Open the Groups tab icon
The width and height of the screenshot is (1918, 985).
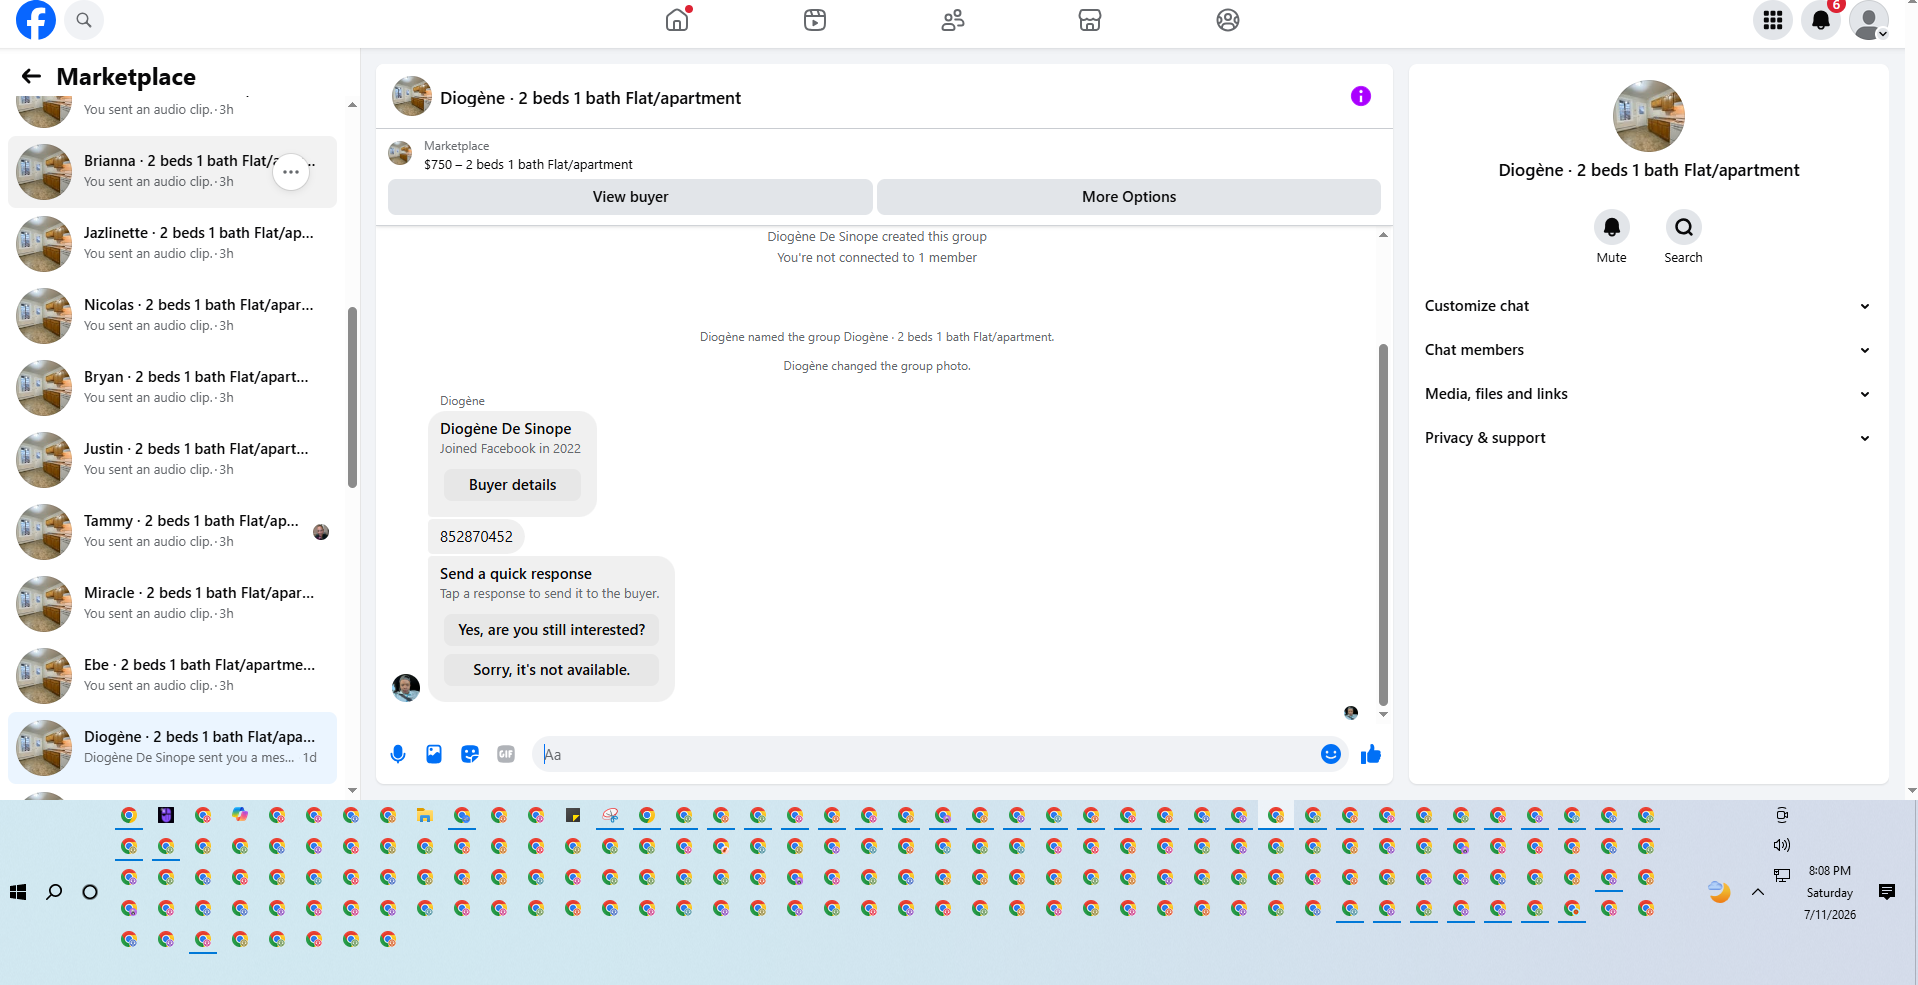click(x=1228, y=20)
